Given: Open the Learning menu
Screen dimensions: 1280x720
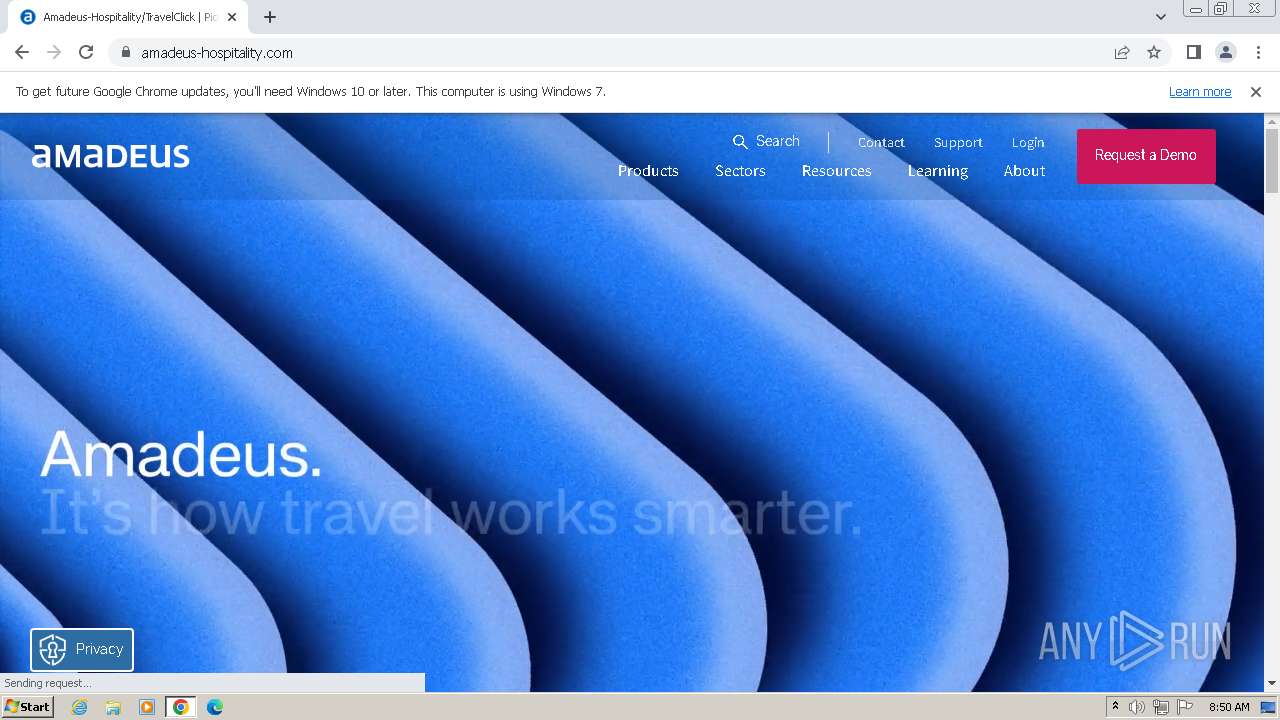Looking at the screenshot, I should [938, 171].
